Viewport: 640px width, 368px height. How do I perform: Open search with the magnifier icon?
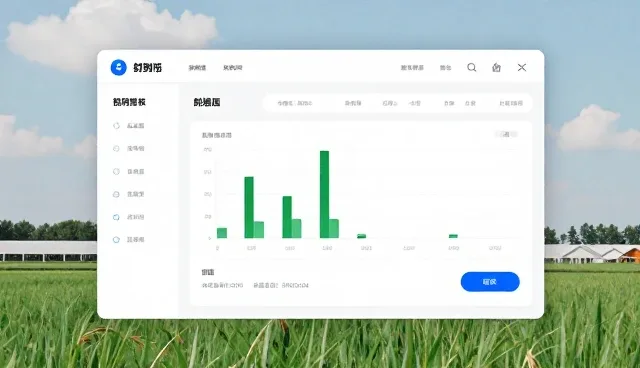[471, 67]
